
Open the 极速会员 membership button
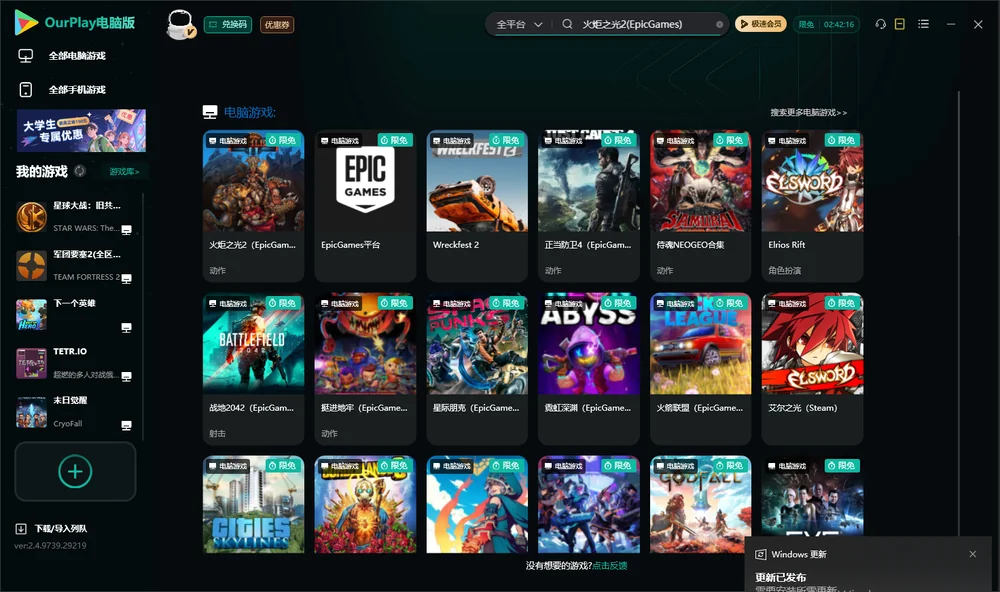pyautogui.click(x=761, y=24)
